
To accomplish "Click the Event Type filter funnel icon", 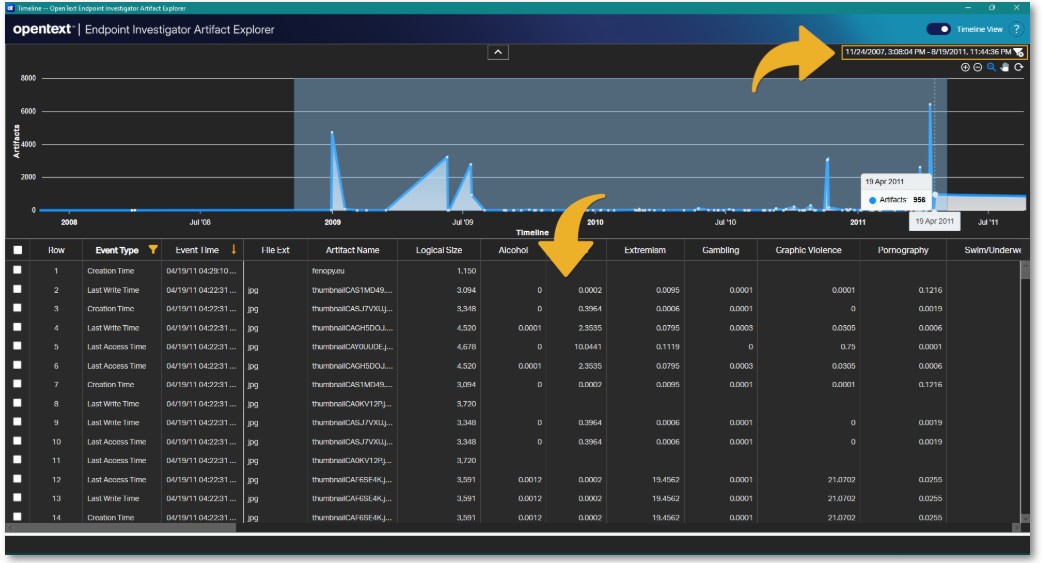I will pos(152,250).
